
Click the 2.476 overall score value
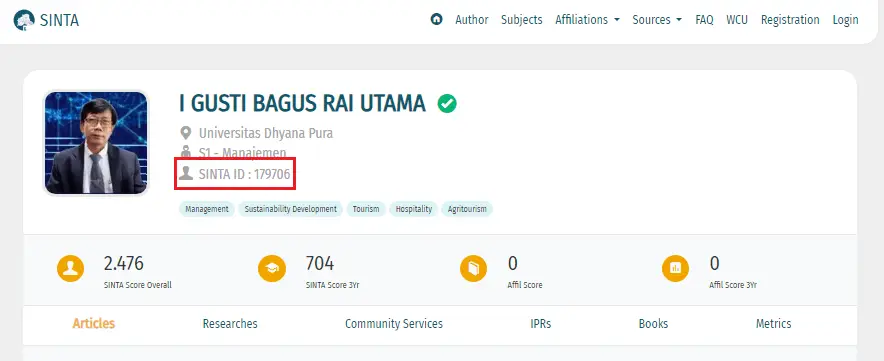pyautogui.click(x=123, y=263)
